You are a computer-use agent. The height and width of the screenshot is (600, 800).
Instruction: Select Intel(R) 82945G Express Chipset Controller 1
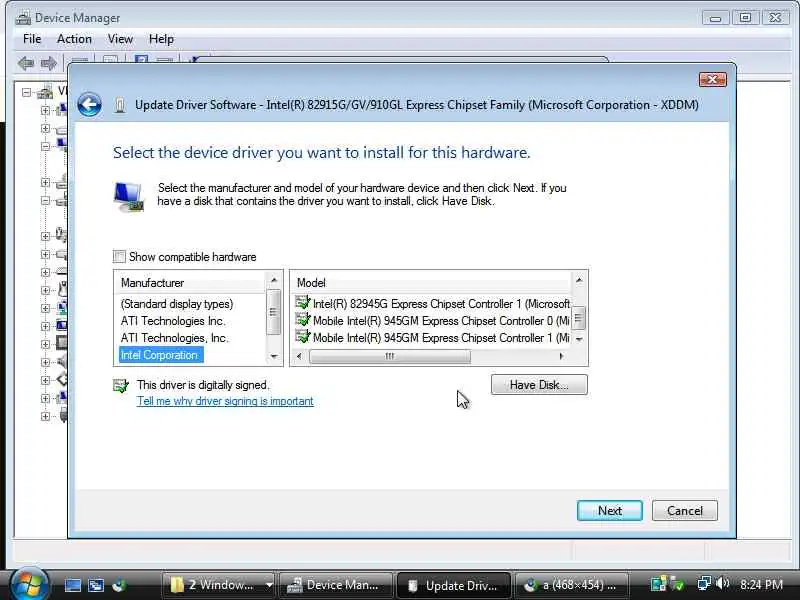(433, 304)
